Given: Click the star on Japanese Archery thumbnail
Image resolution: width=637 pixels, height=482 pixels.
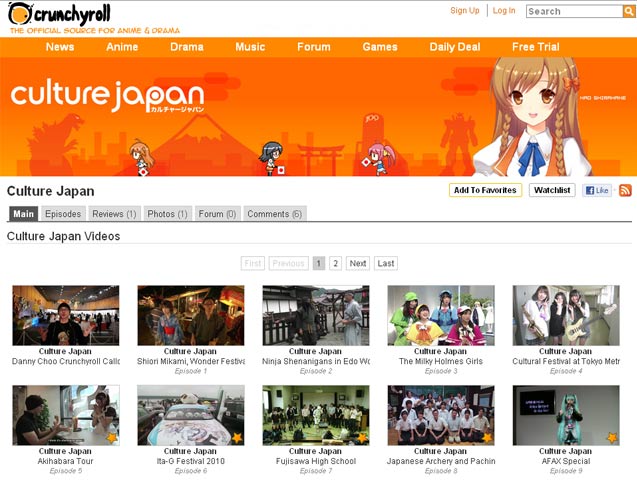Looking at the screenshot, I should click(x=487, y=438).
